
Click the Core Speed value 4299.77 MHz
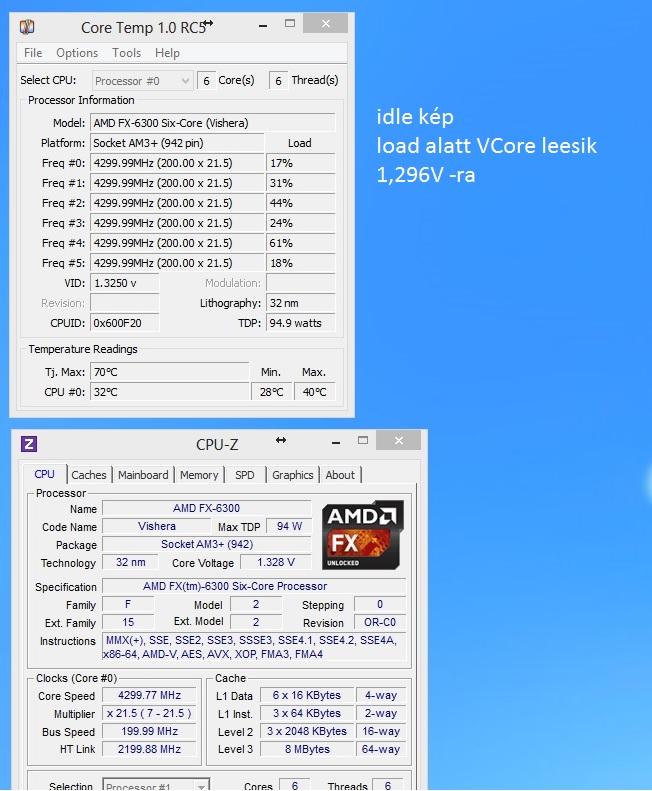coord(149,696)
